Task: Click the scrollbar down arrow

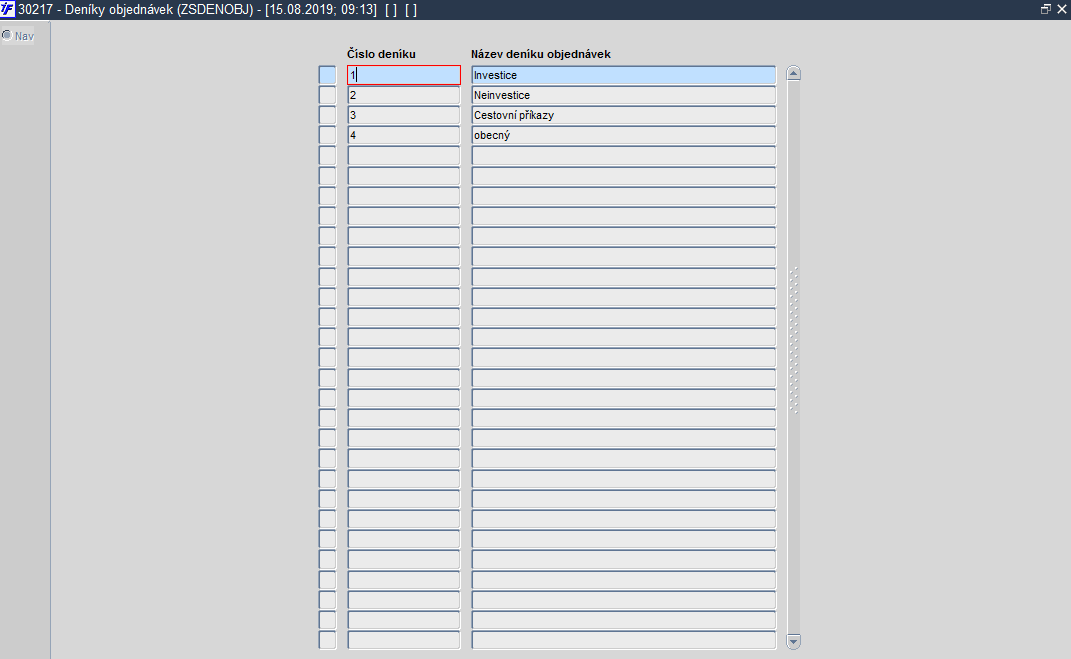Action: [793, 641]
